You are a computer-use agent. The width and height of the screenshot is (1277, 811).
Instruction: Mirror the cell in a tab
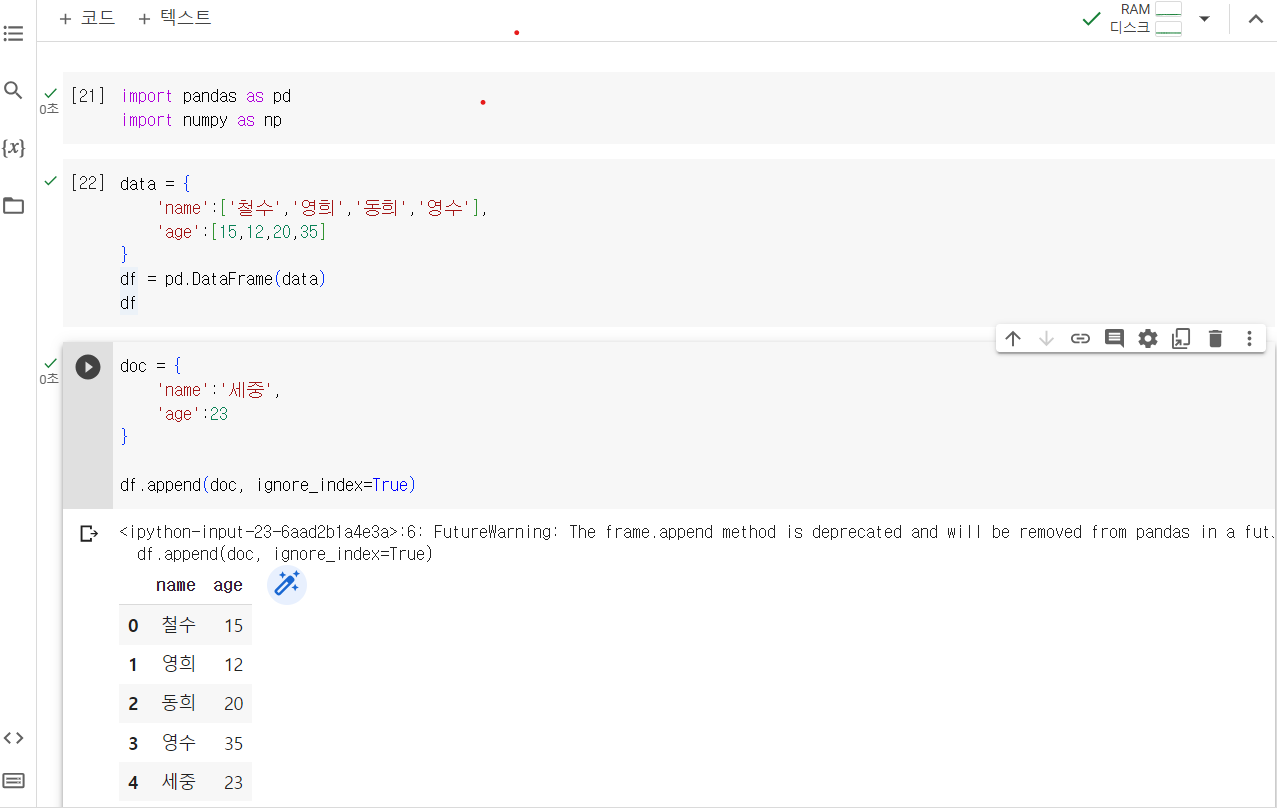tap(1181, 338)
